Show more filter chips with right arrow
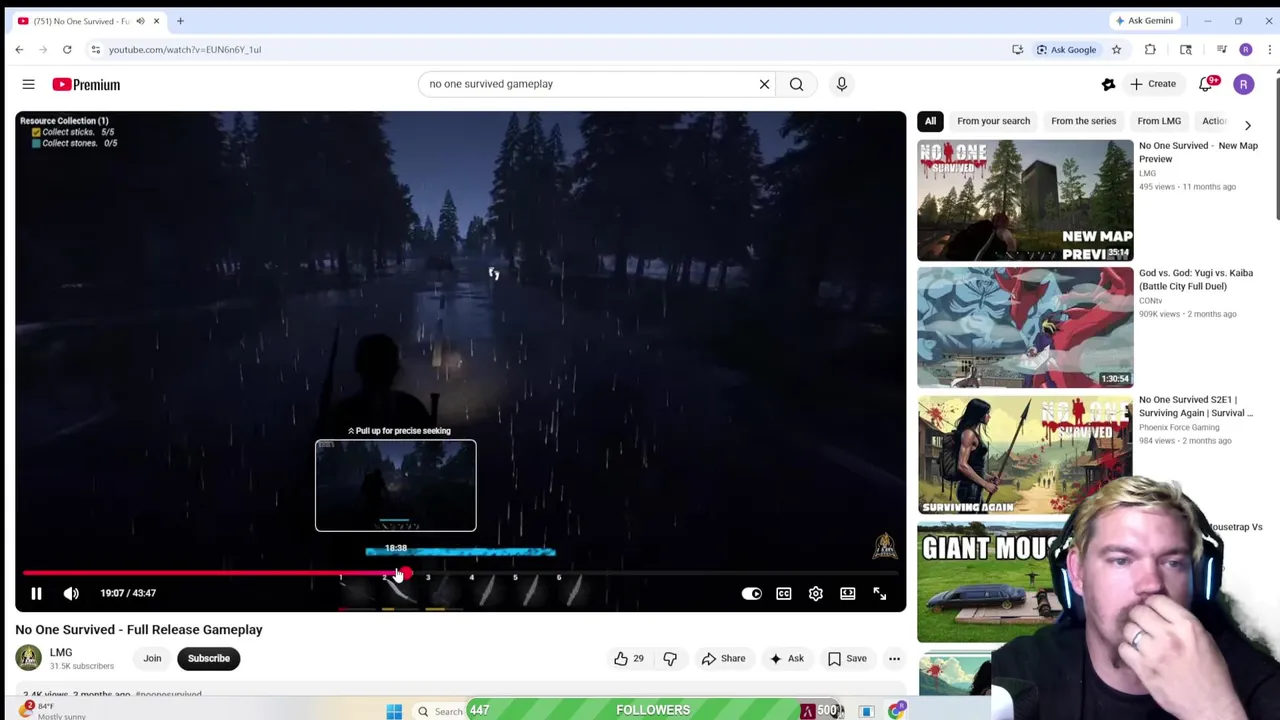This screenshot has width=1280, height=720. pyautogui.click(x=1247, y=125)
